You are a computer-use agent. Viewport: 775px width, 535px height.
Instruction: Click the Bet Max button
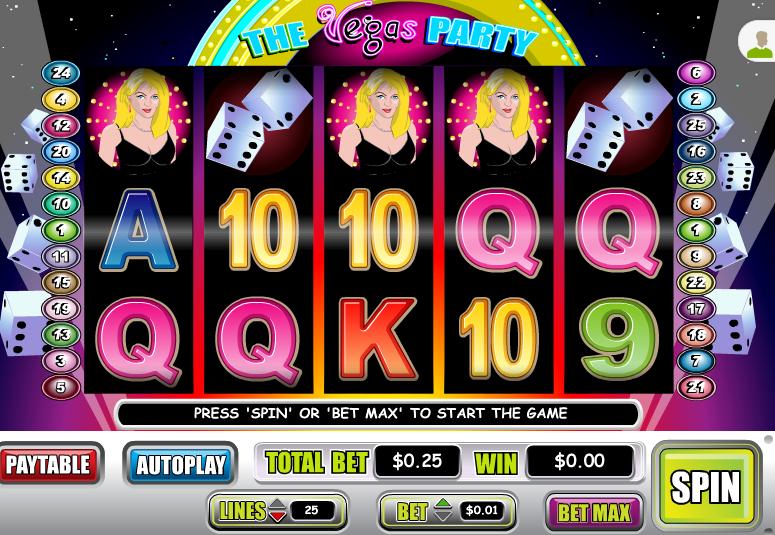point(594,512)
